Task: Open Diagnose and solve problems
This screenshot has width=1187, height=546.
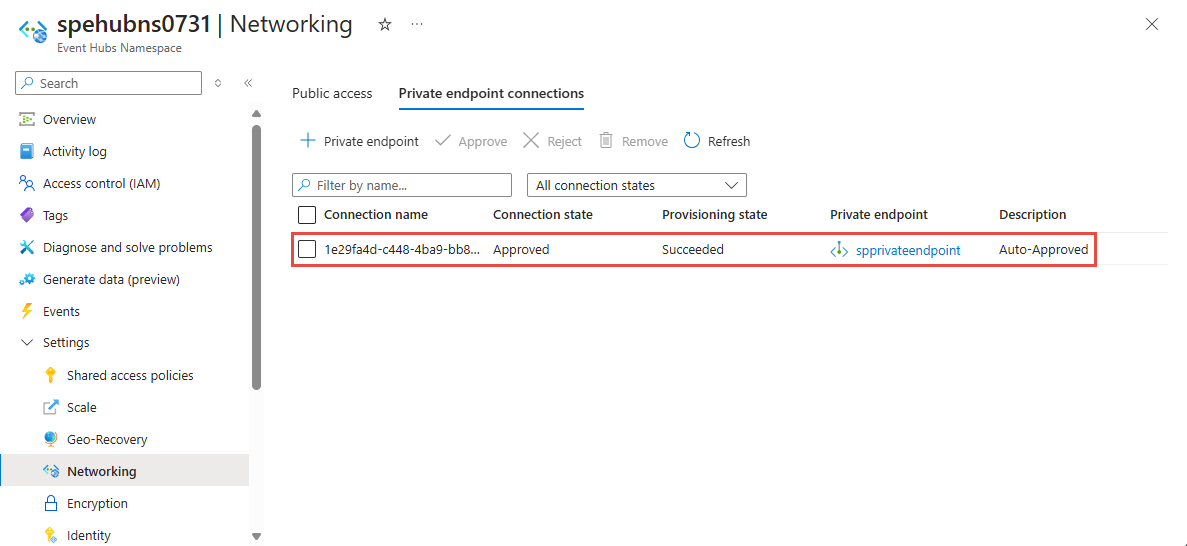Action: [128, 248]
